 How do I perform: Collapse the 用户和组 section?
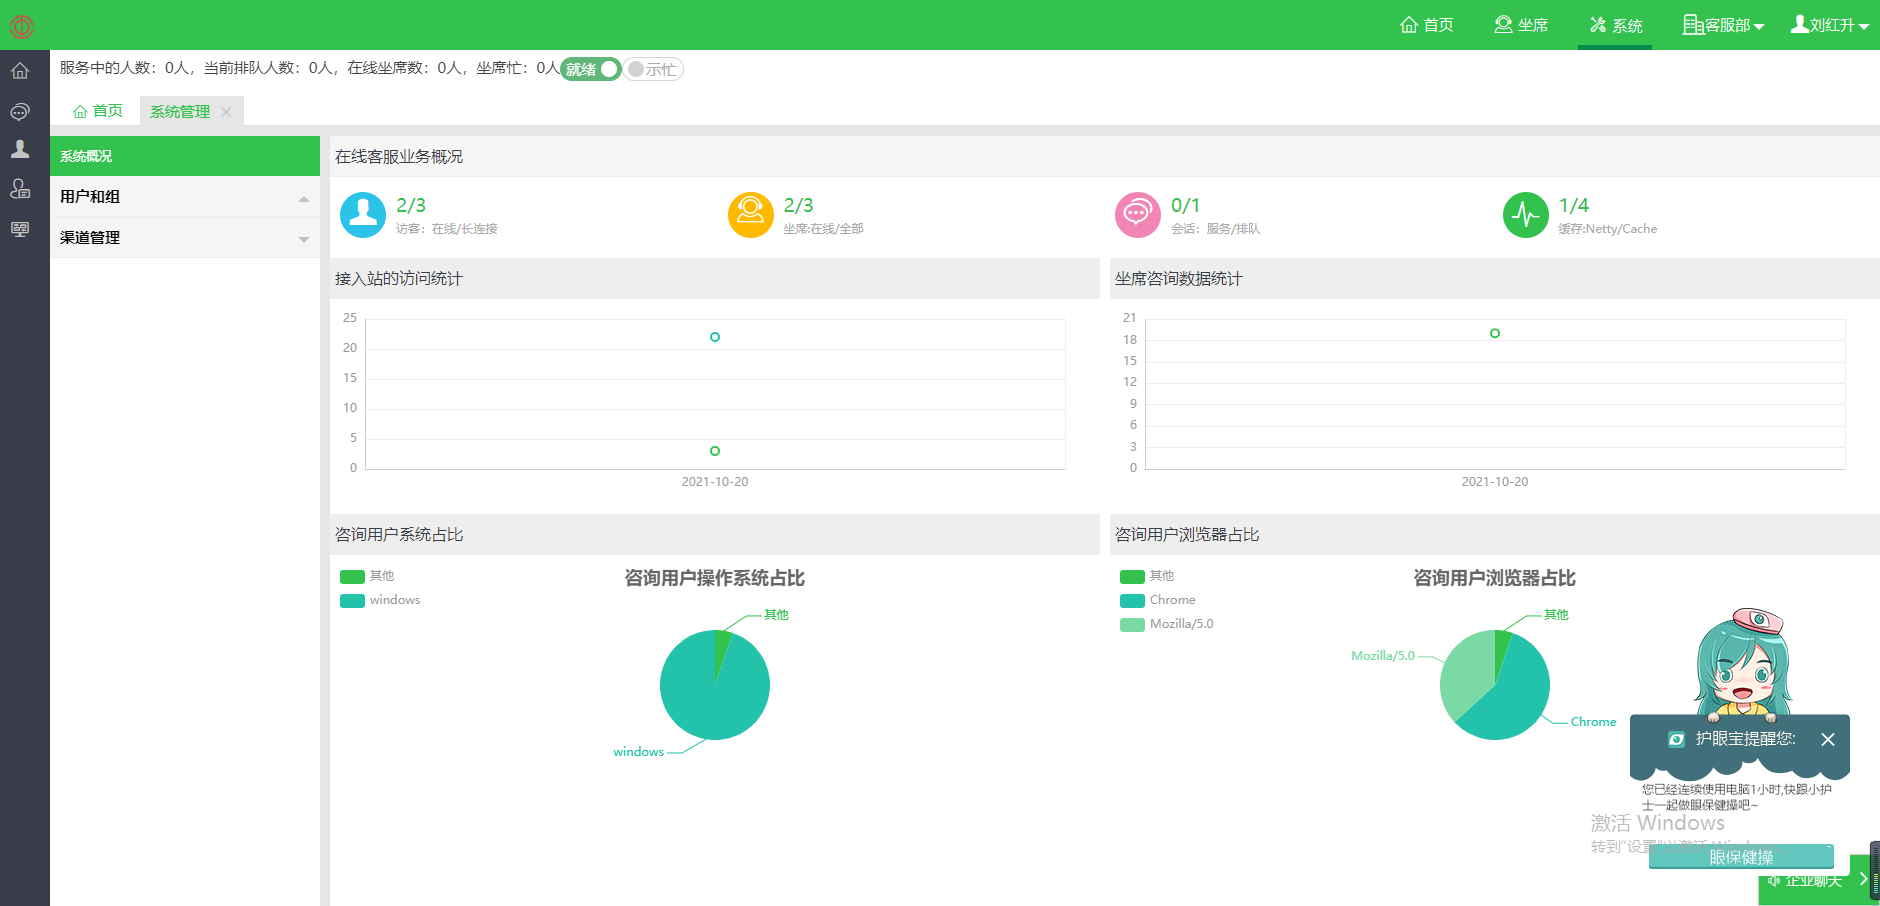click(184, 196)
